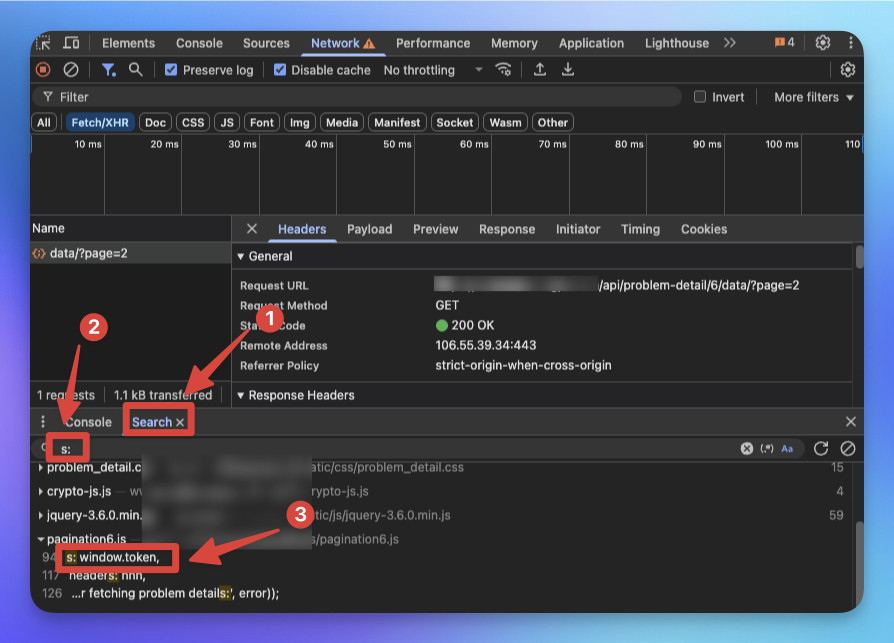This screenshot has width=894, height=643.
Task: Switch to the Application tab
Action: tap(591, 43)
